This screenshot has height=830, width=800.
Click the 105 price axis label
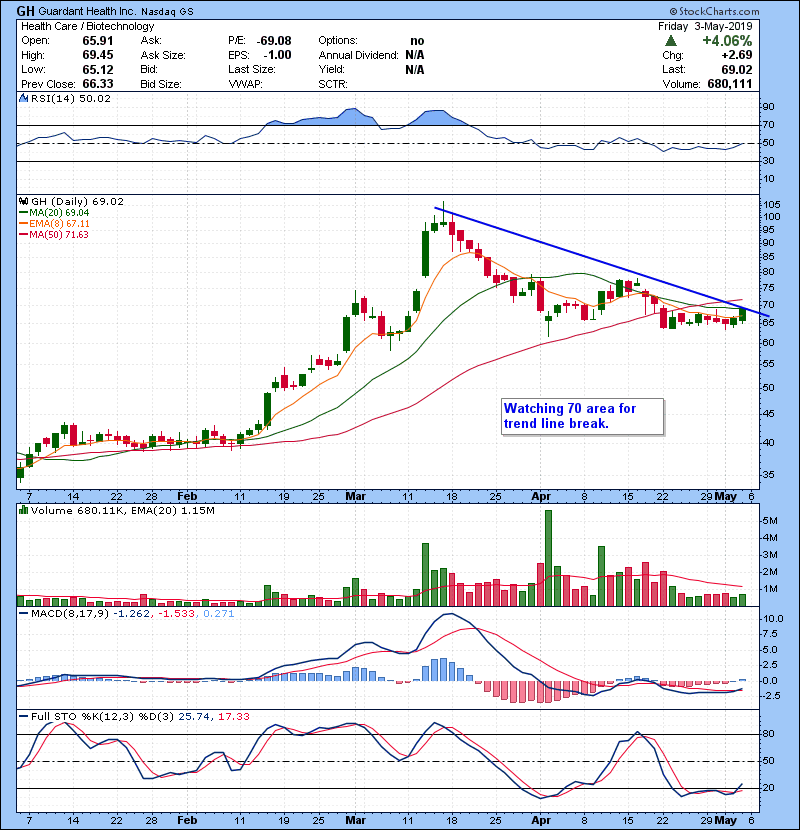pos(772,205)
